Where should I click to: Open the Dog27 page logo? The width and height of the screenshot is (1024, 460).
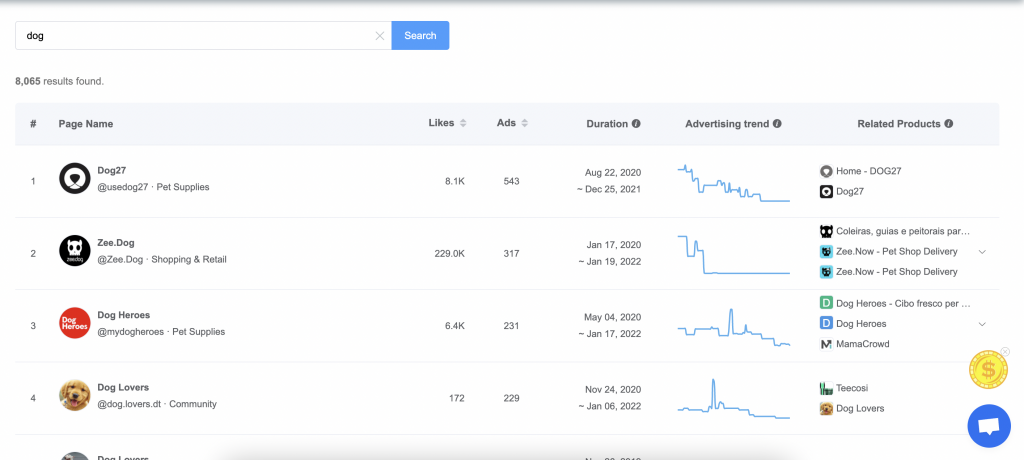(x=74, y=178)
